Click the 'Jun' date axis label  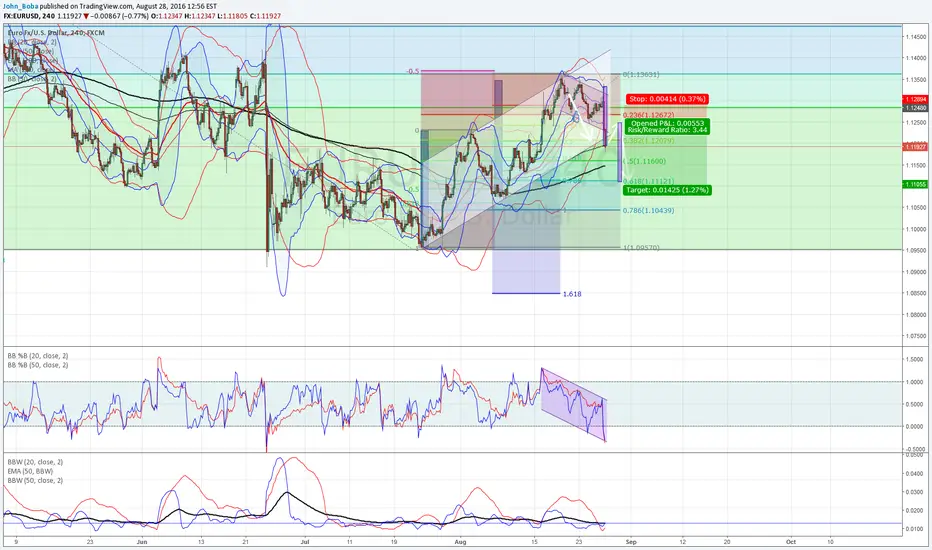[141, 542]
